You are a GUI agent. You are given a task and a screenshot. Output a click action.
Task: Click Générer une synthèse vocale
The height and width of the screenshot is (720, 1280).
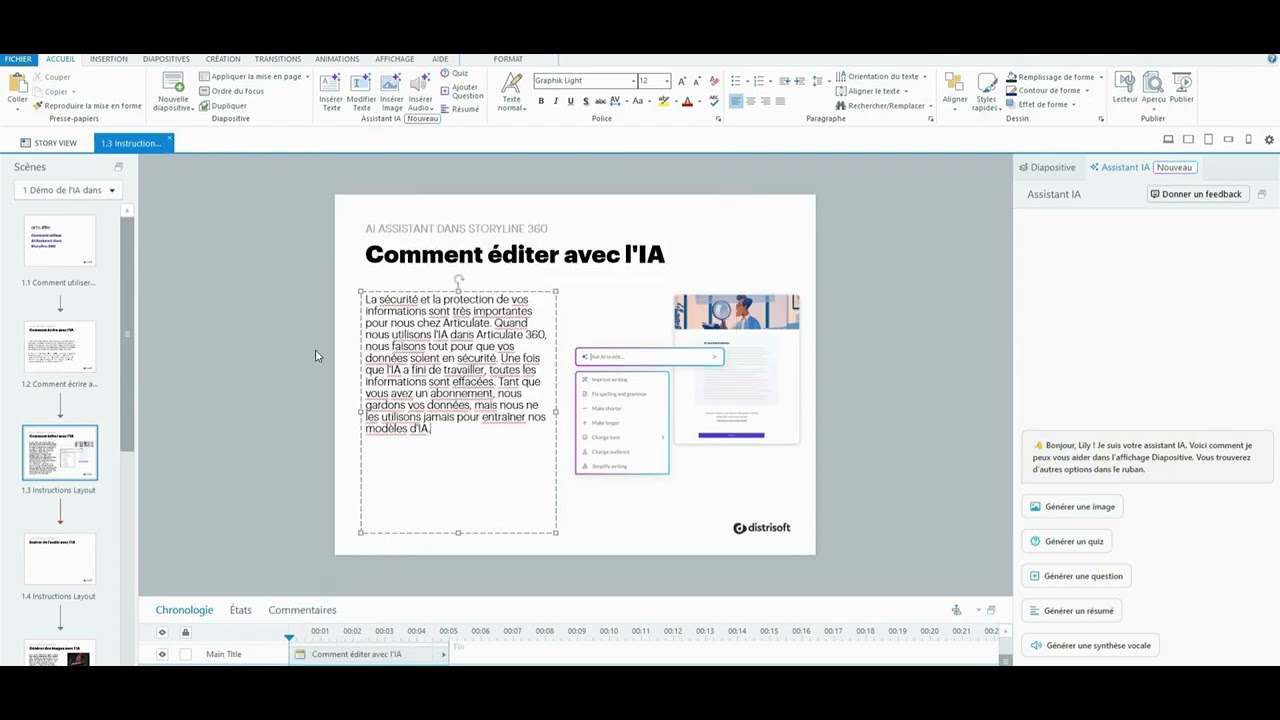point(1091,645)
